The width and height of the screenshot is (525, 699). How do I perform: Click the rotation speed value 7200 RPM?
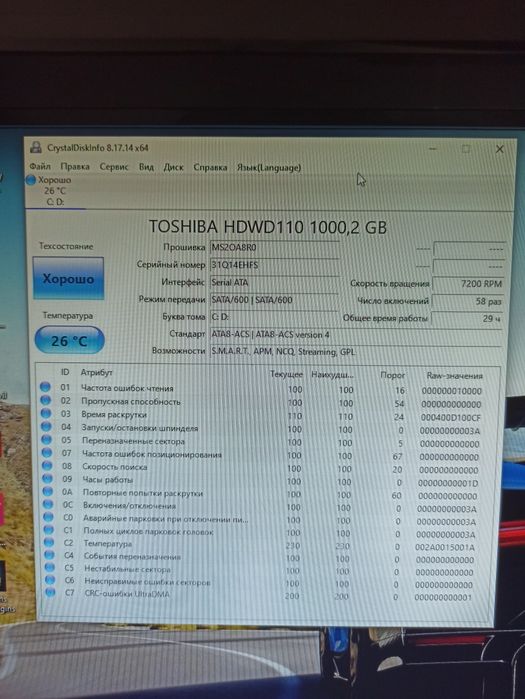tap(468, 284)
